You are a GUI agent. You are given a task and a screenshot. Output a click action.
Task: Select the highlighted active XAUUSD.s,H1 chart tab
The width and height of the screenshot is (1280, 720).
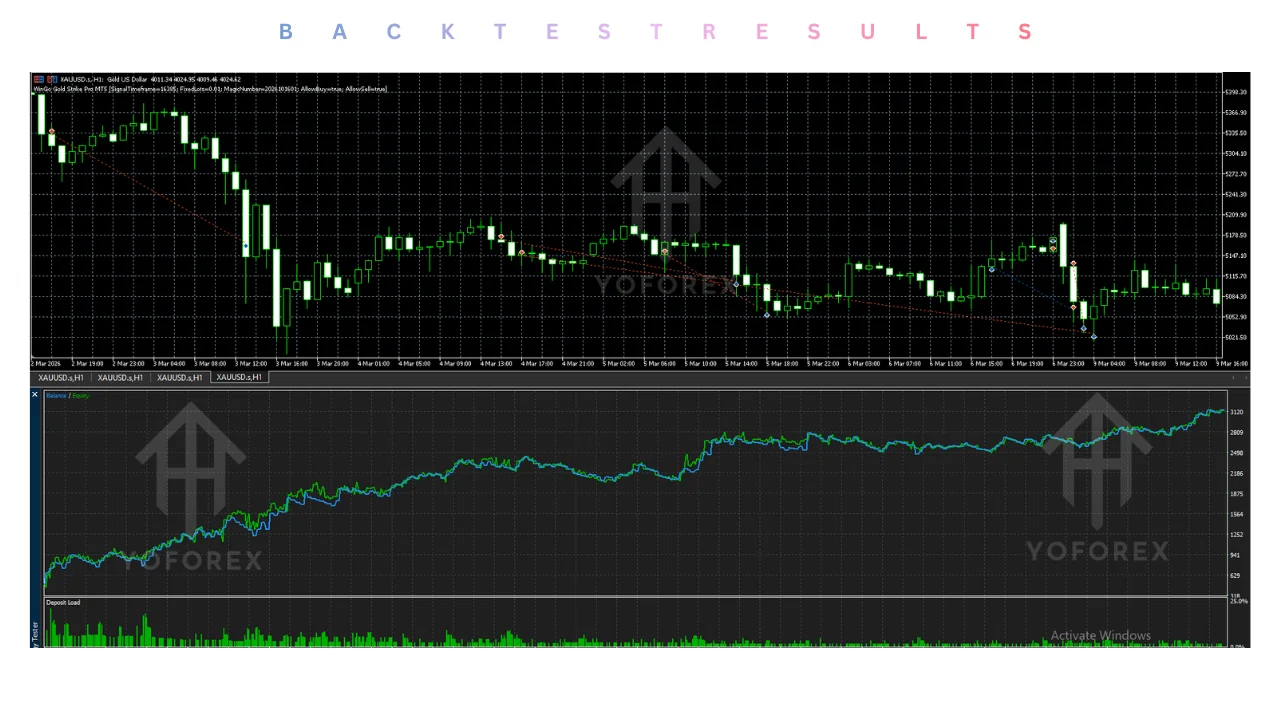pyautogui.click(x=240, y=377)
